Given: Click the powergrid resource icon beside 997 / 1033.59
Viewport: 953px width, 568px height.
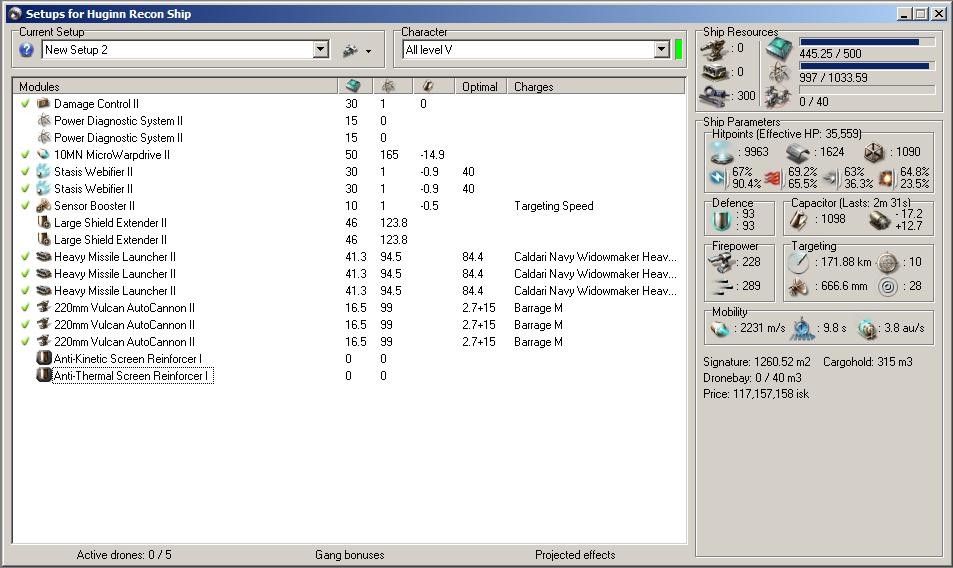Looking at the screenshot, I should (779, 73).
